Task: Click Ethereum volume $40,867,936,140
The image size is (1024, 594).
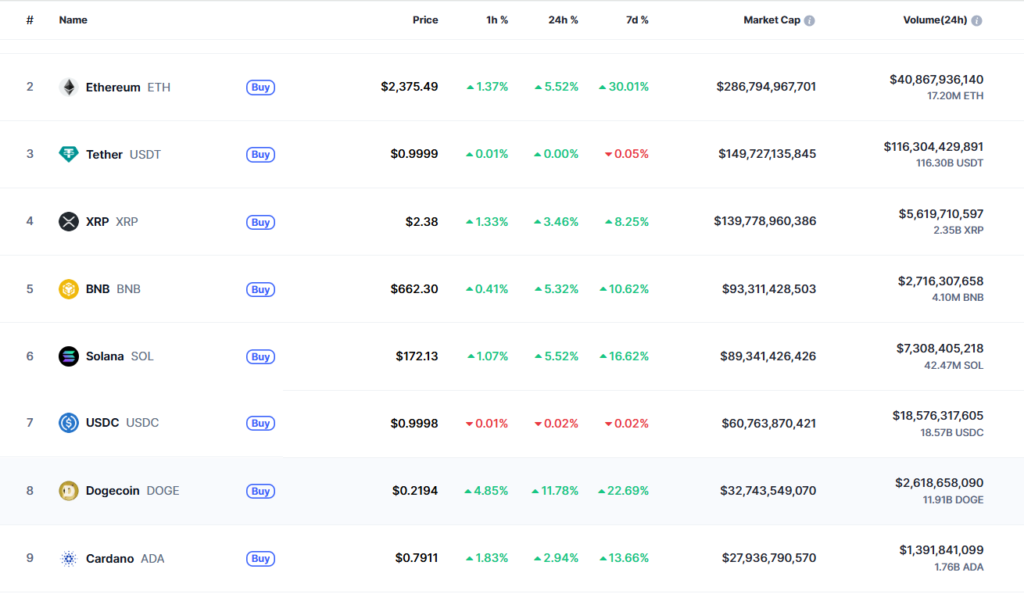Action: (x=936, y=80)
